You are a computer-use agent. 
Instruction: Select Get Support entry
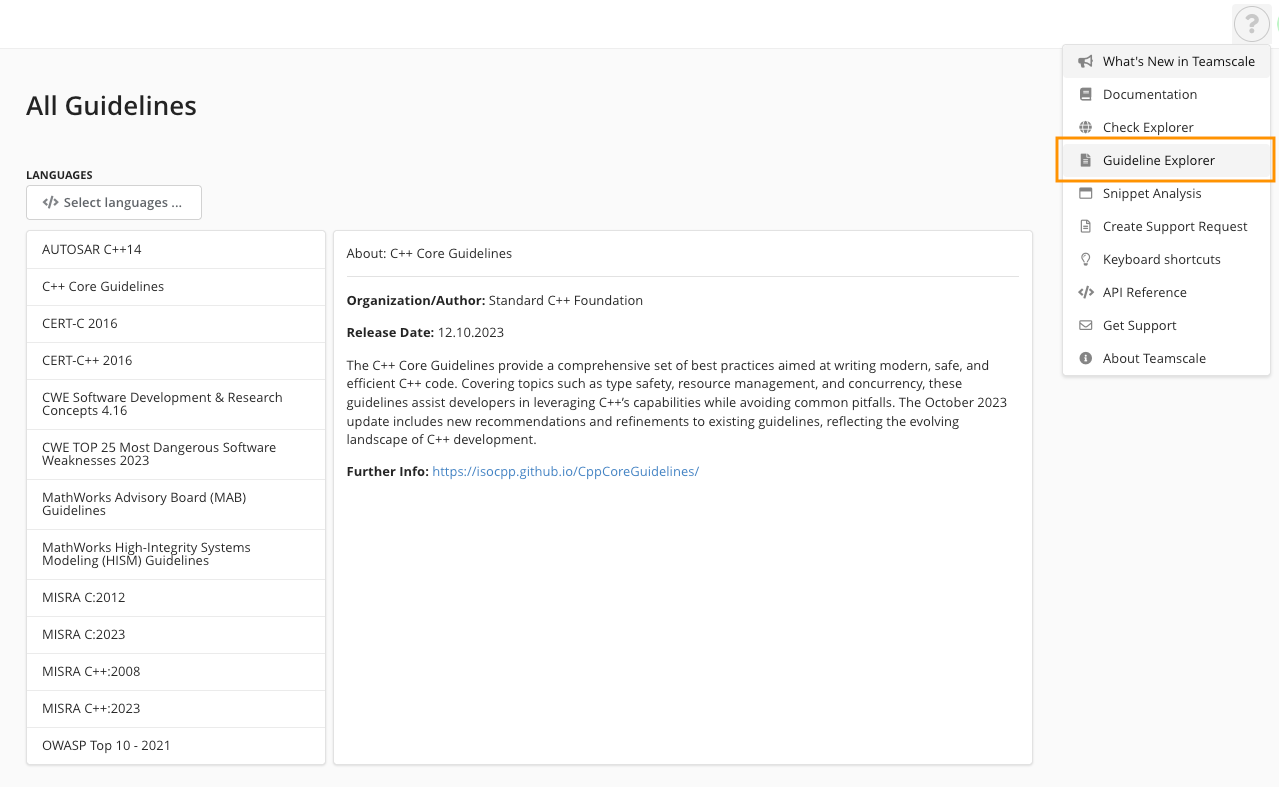[1166, 325]
